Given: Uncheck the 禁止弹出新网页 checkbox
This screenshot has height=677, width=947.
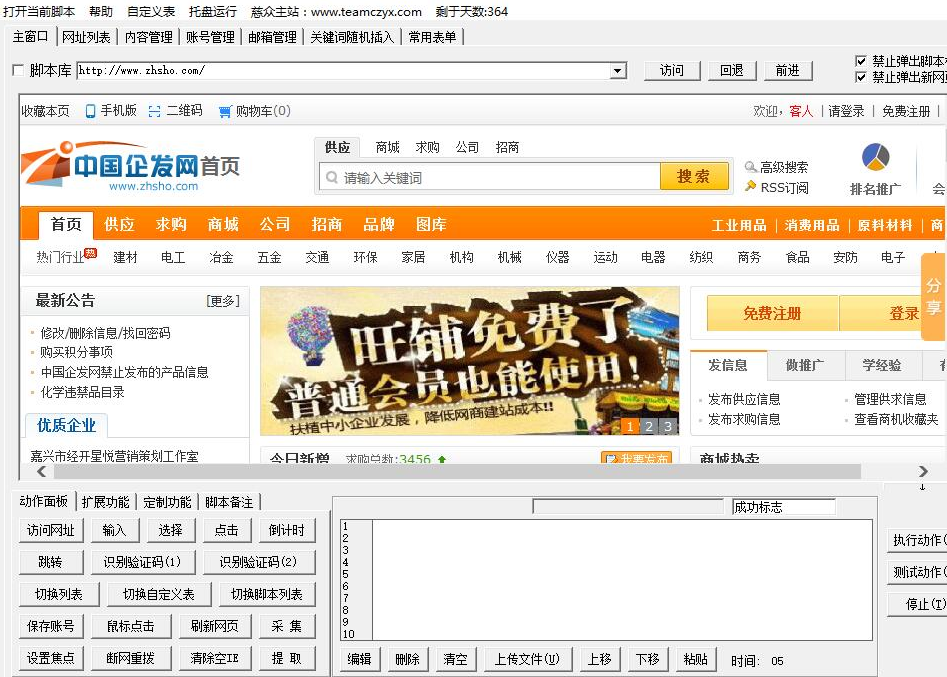Looking at the screenshot, I should pos(861,77).
